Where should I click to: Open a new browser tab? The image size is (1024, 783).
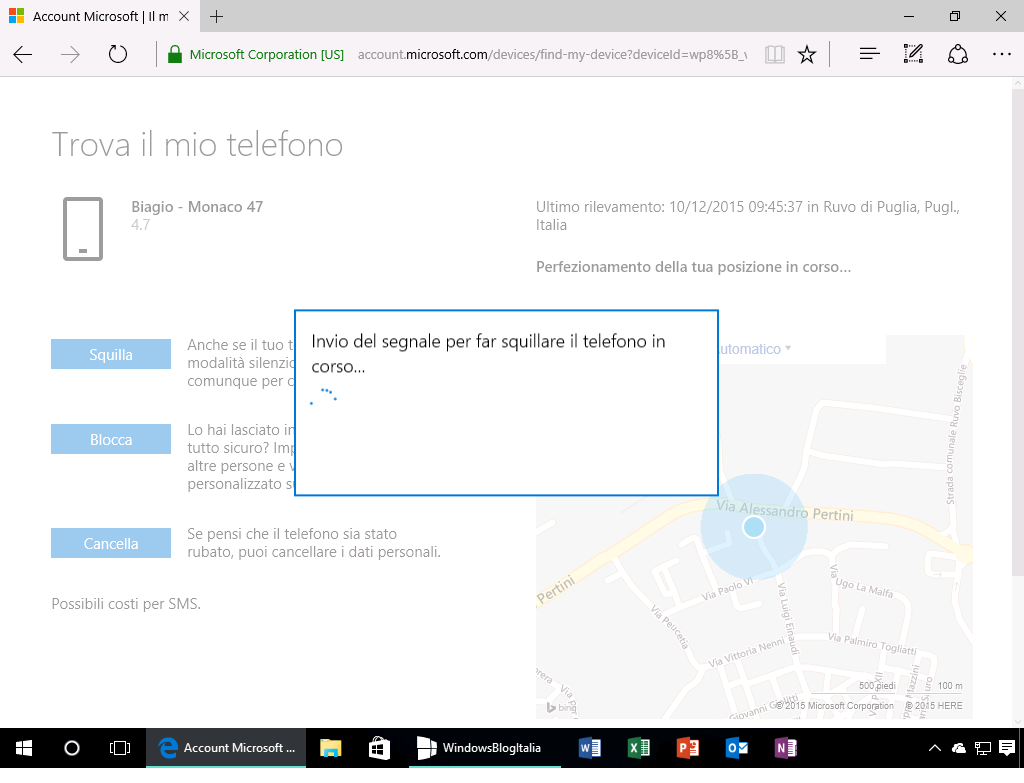click(217, 16)
